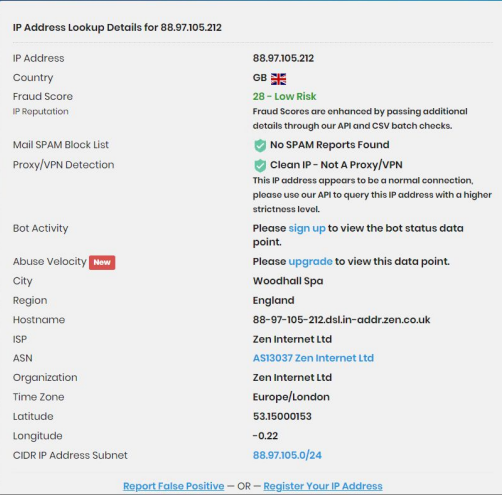Open the sign up link
502x495 pixels.
click(307, 228)
